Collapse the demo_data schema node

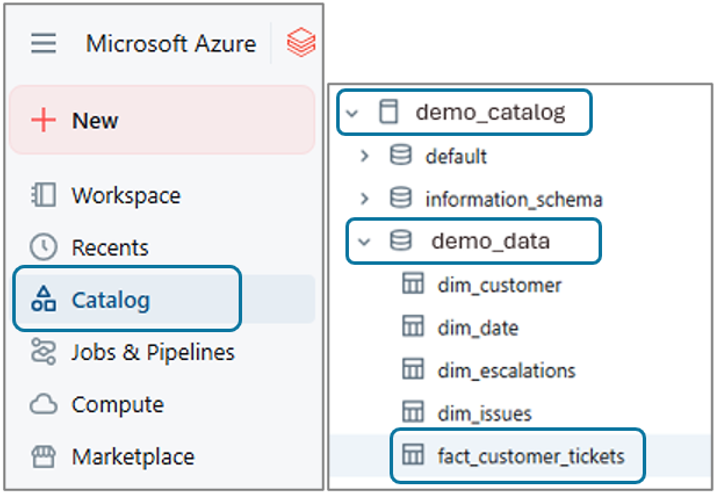[365, 241]
